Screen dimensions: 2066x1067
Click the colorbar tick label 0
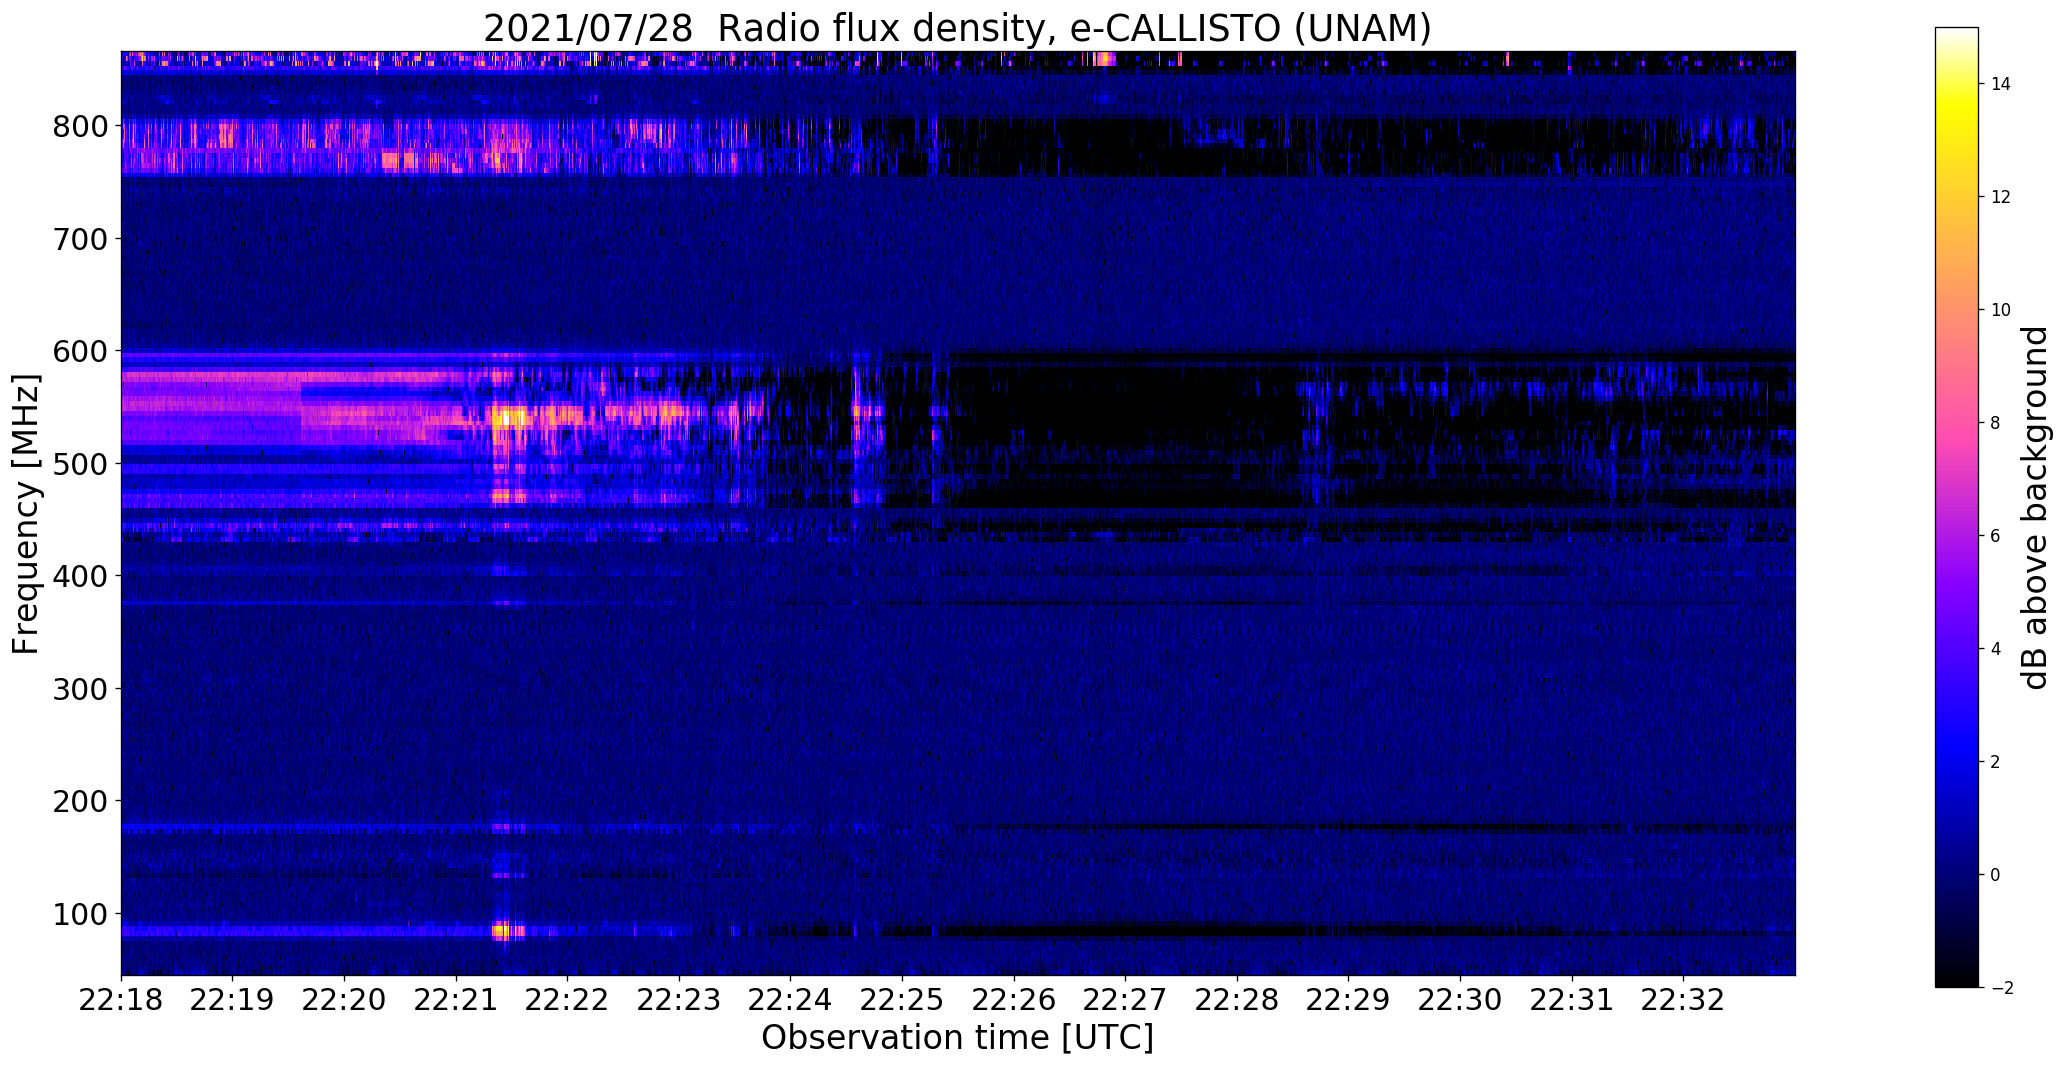(1996, 875)
